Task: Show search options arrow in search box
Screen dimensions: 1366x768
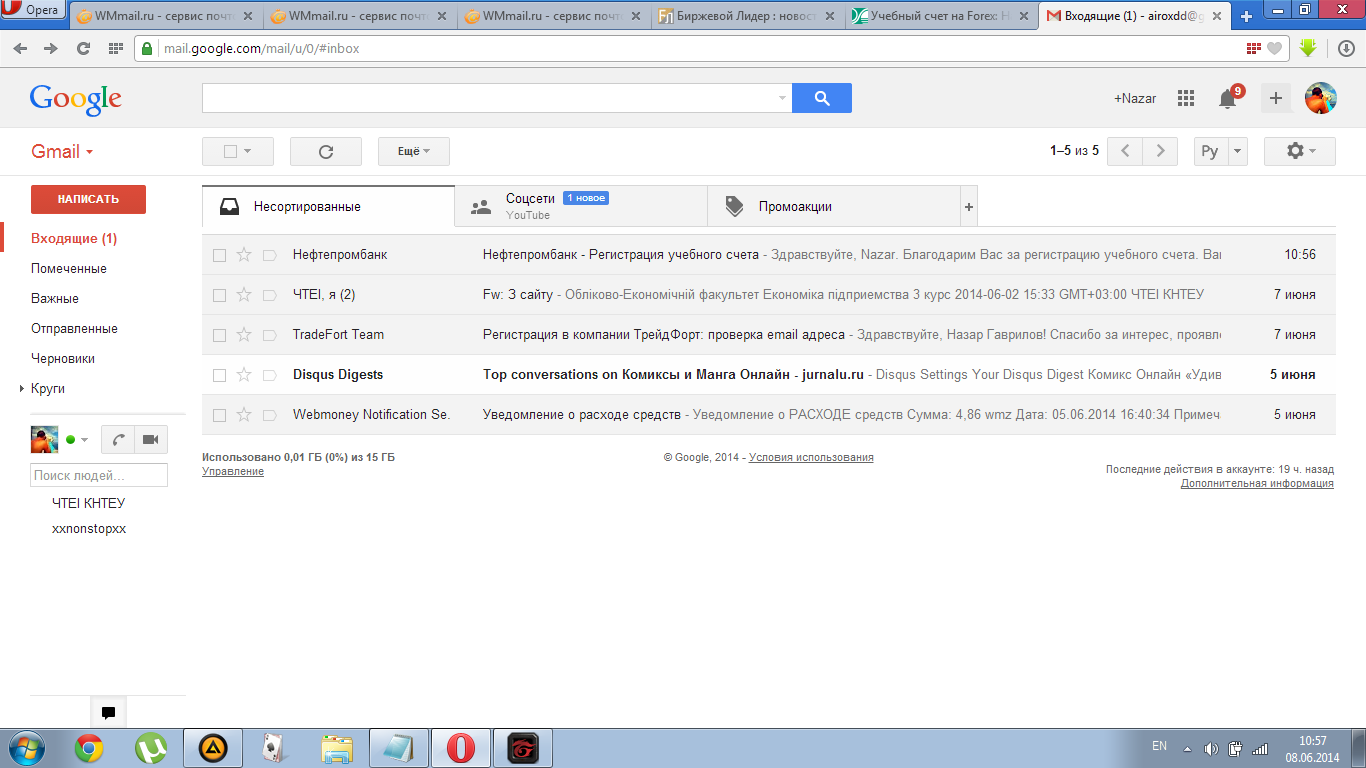Action: click(782, 98)
